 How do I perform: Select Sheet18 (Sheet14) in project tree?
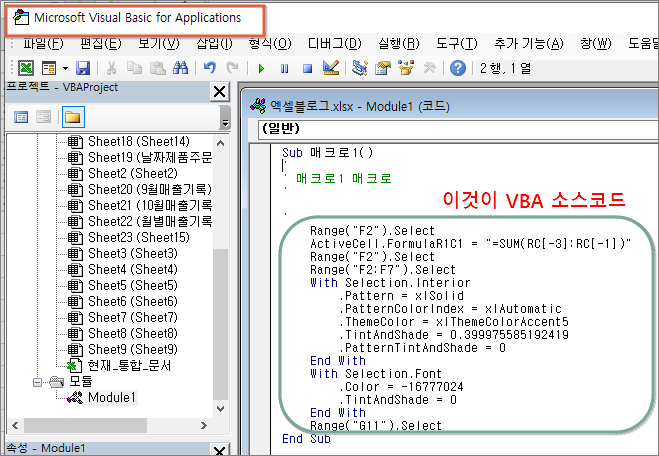139,142
